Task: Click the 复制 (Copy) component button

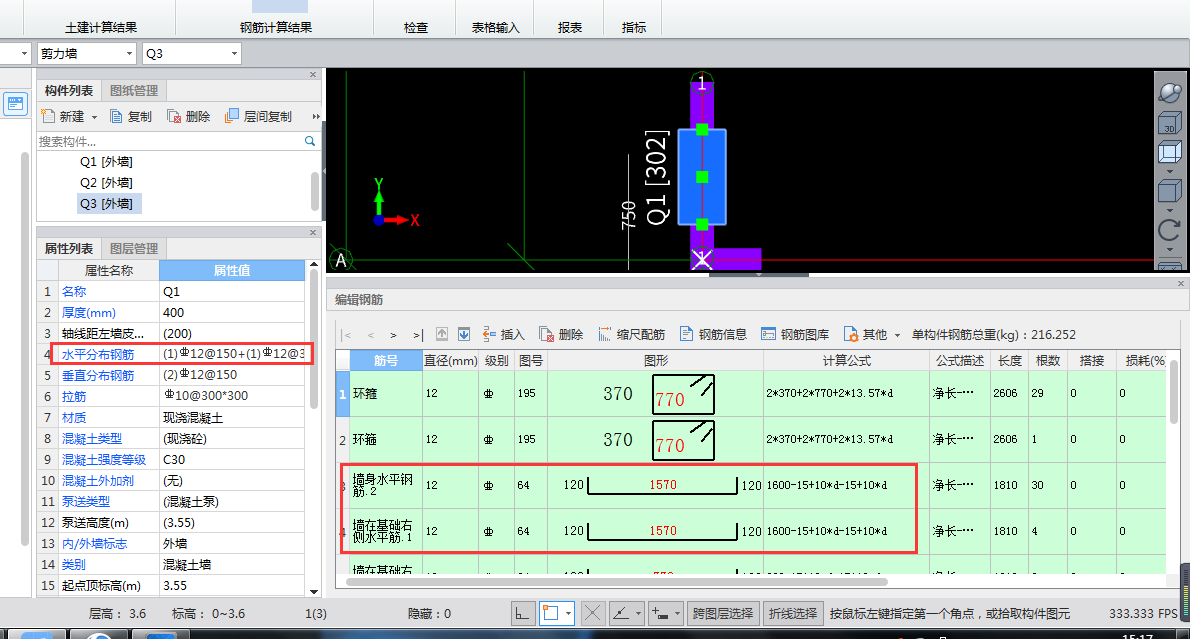Action: point(131,116)
